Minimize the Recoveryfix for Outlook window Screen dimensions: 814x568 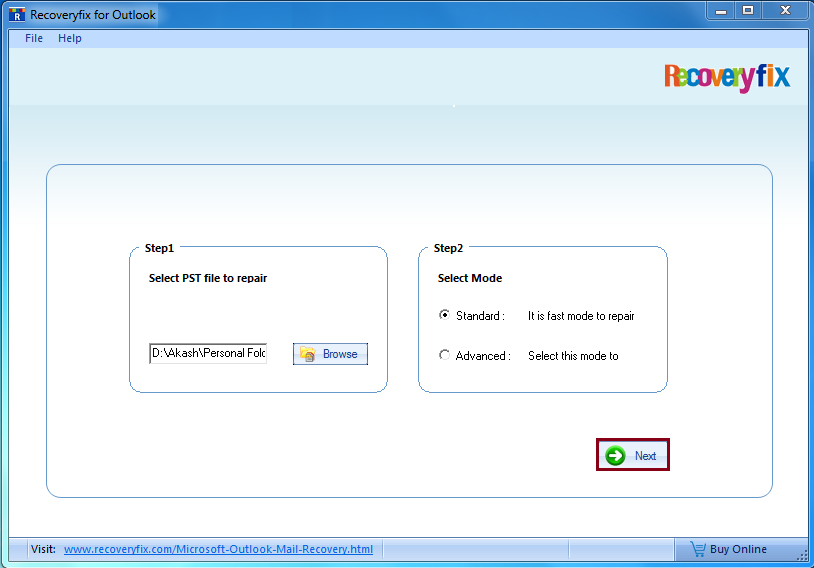coord(721,11)
